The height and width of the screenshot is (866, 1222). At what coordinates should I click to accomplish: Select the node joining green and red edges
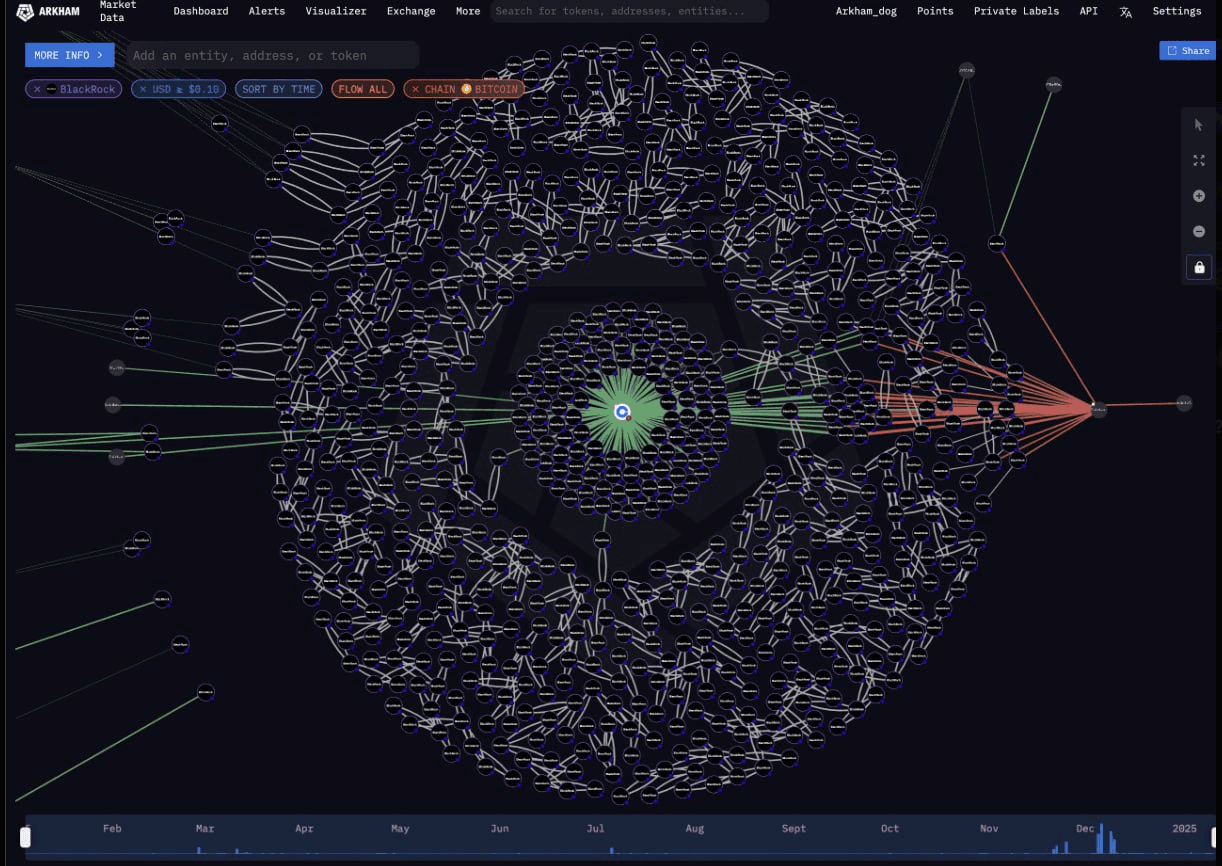pos(996,242)
